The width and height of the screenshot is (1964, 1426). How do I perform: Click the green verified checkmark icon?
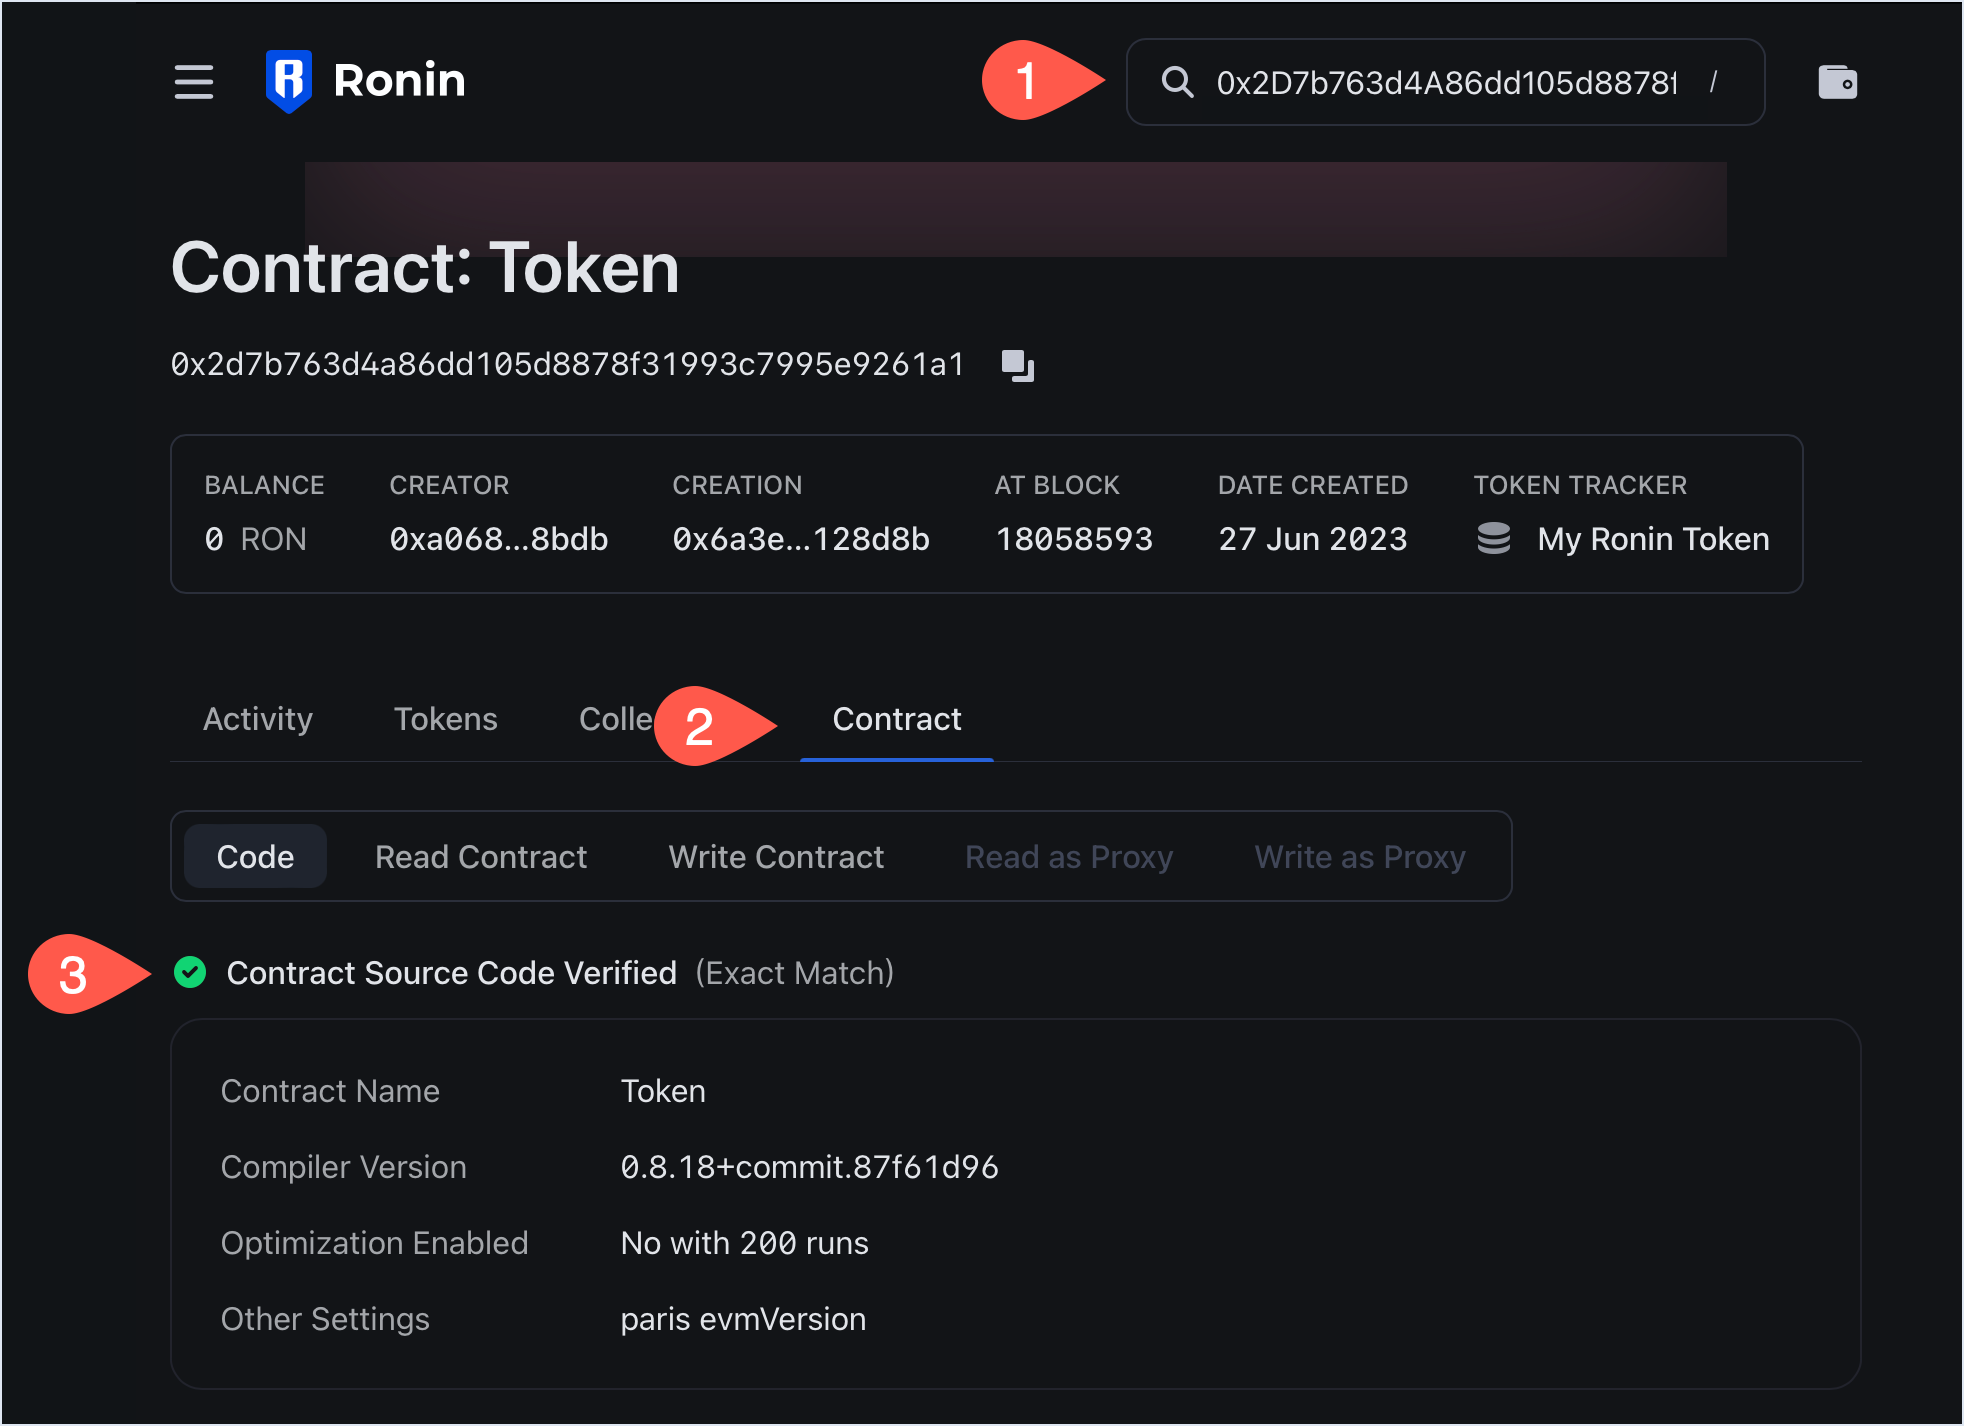coord(190,972)
